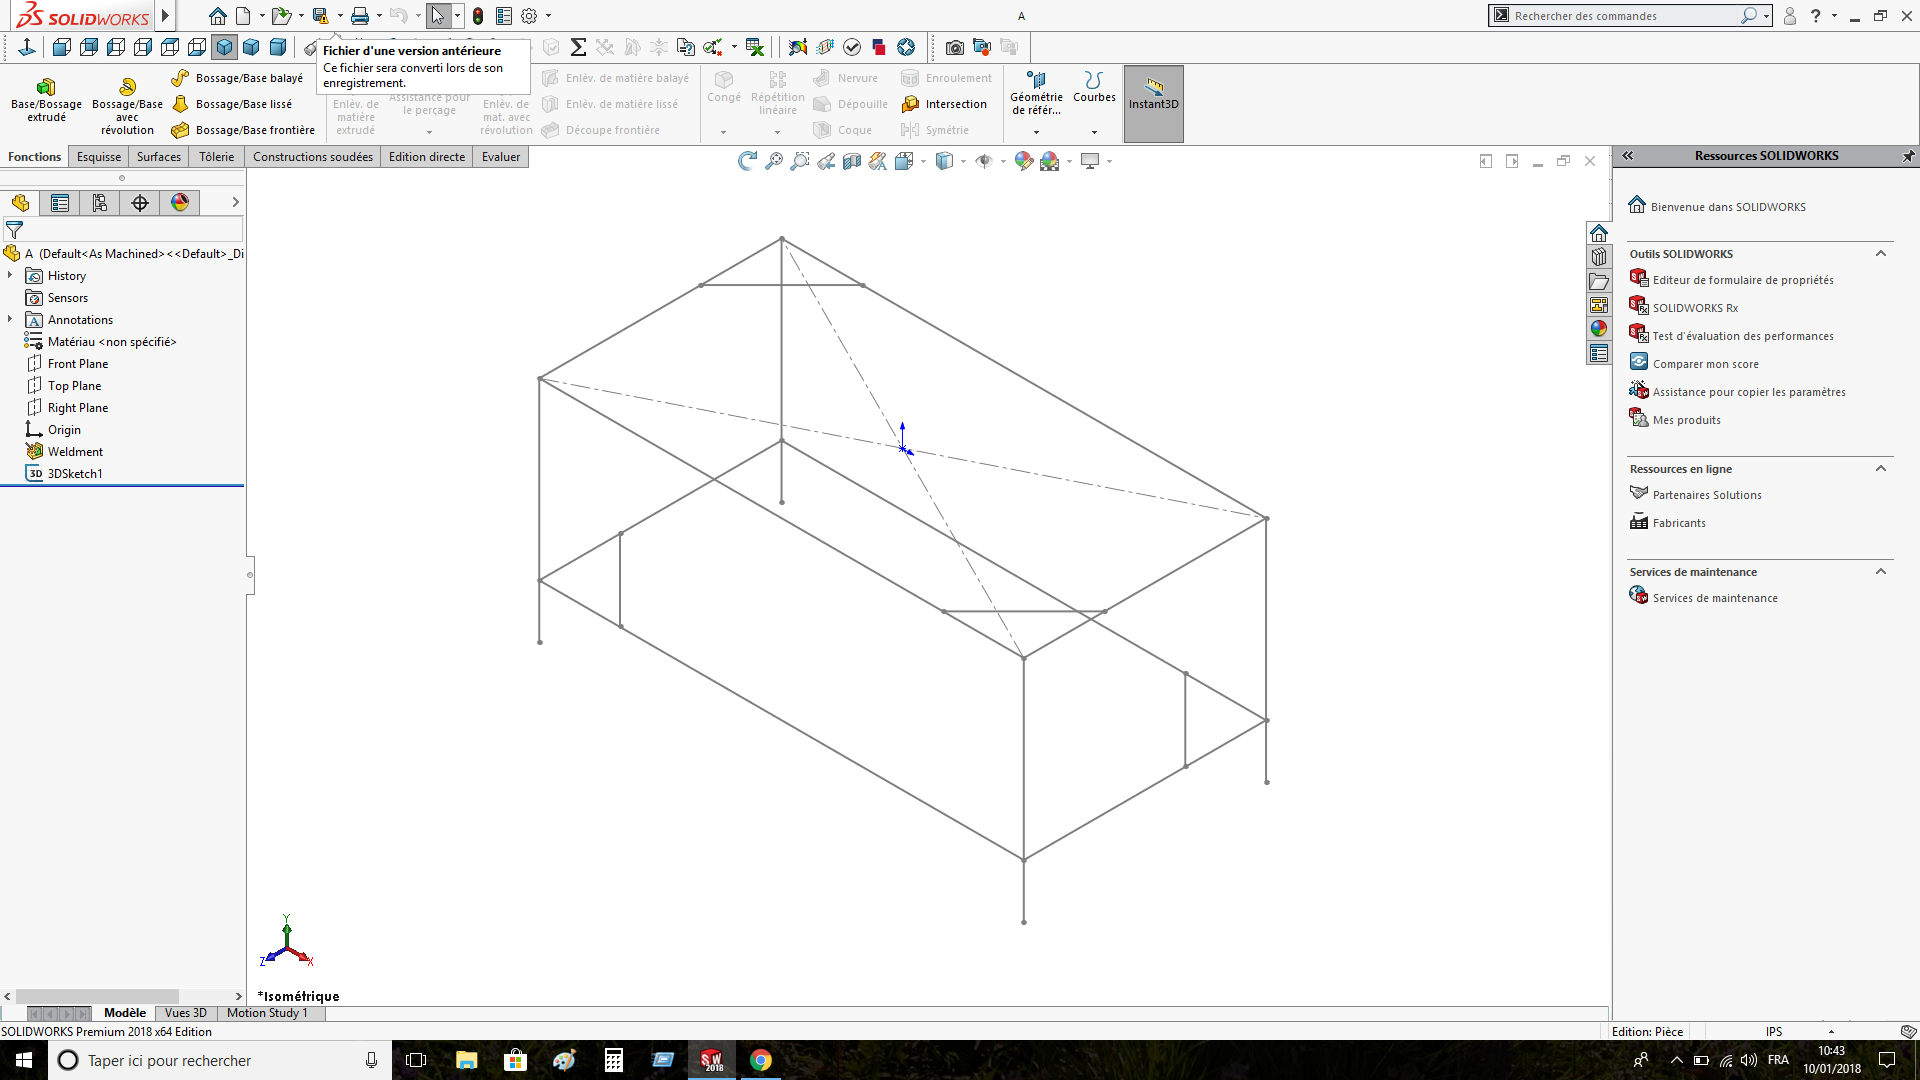
Task: Collapse the Outils SOLIDWORKS section
Action: click(1880, 254)
